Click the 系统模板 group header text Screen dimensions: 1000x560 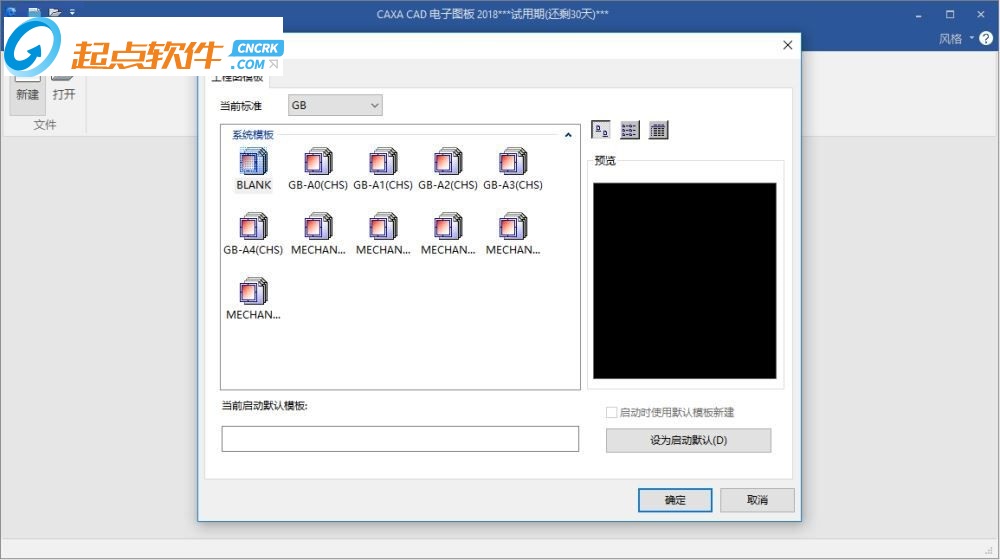click(x=253, y=135)
